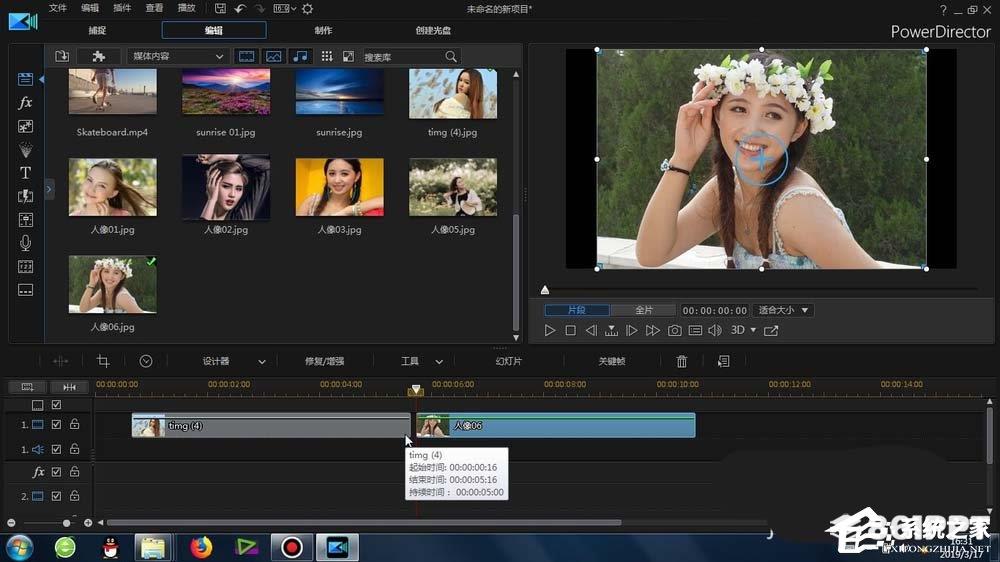Viewport: 1000px width, 562px height.
Task: Undo the last action
Action: (240, 8)
